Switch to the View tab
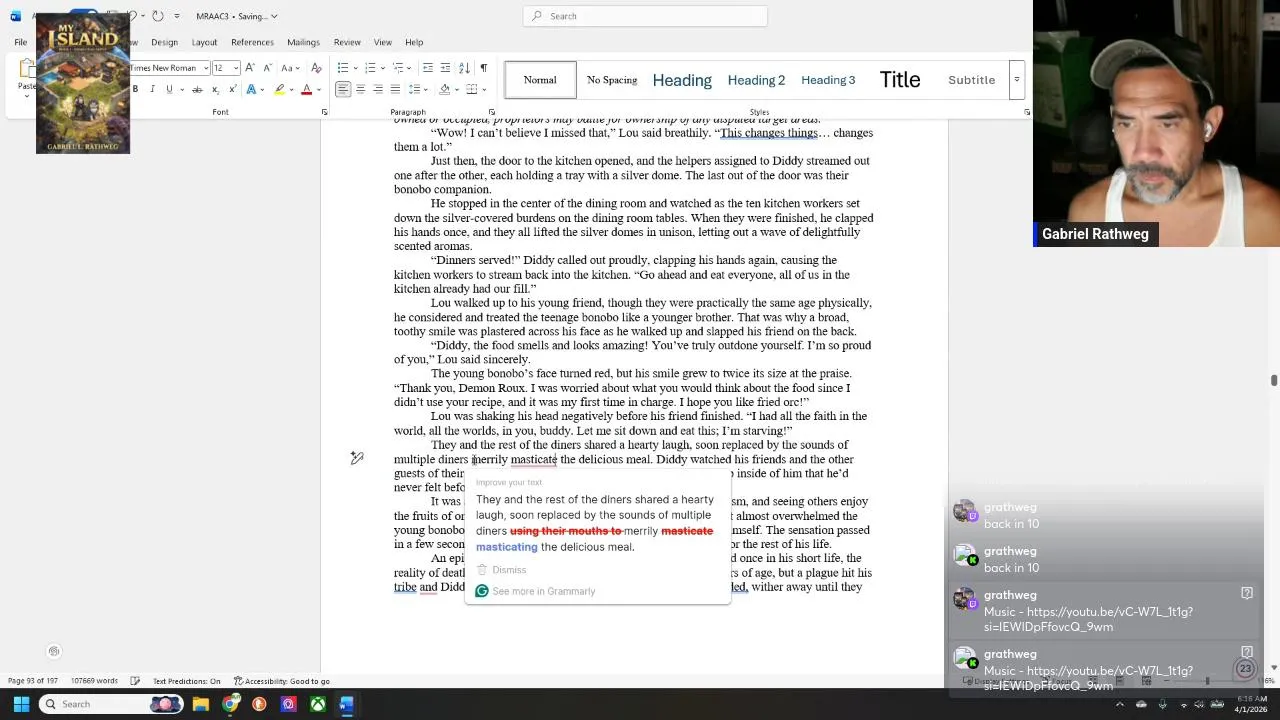This screenshot has width=1280, height=720. pos(382,42)
